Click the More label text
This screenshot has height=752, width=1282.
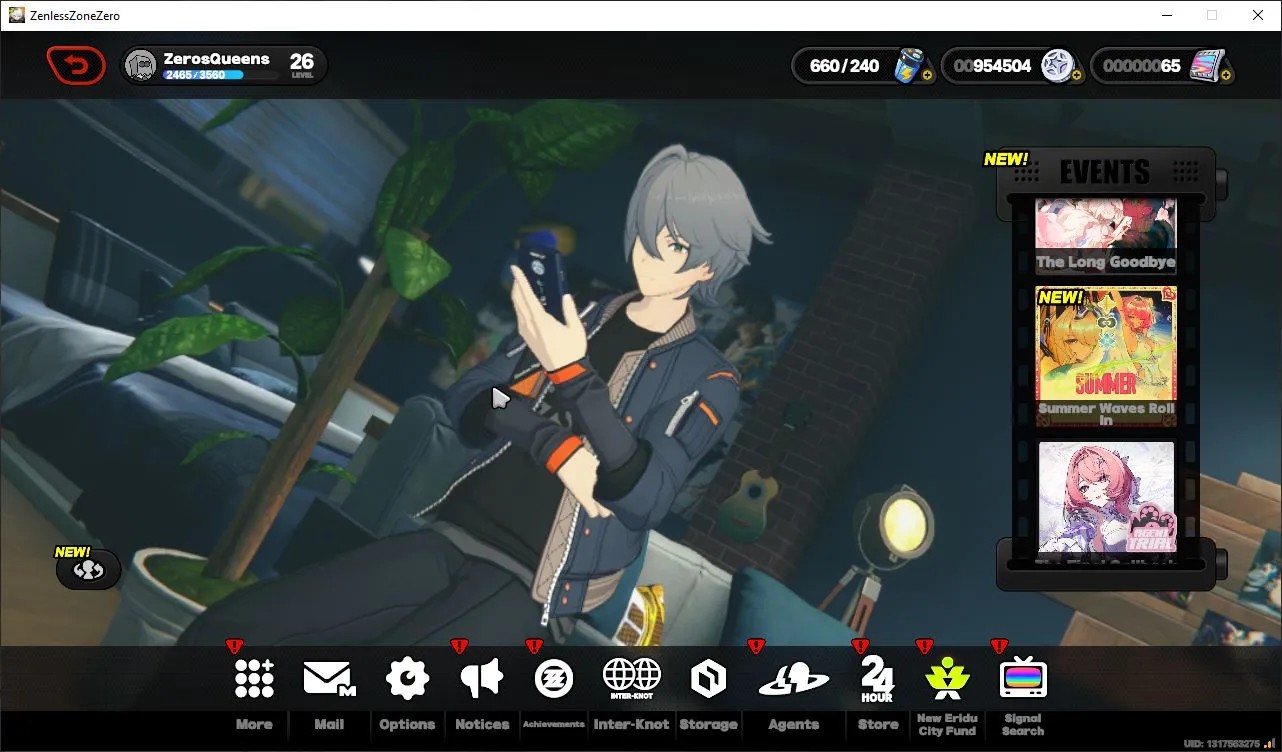(x=254, y=724)
